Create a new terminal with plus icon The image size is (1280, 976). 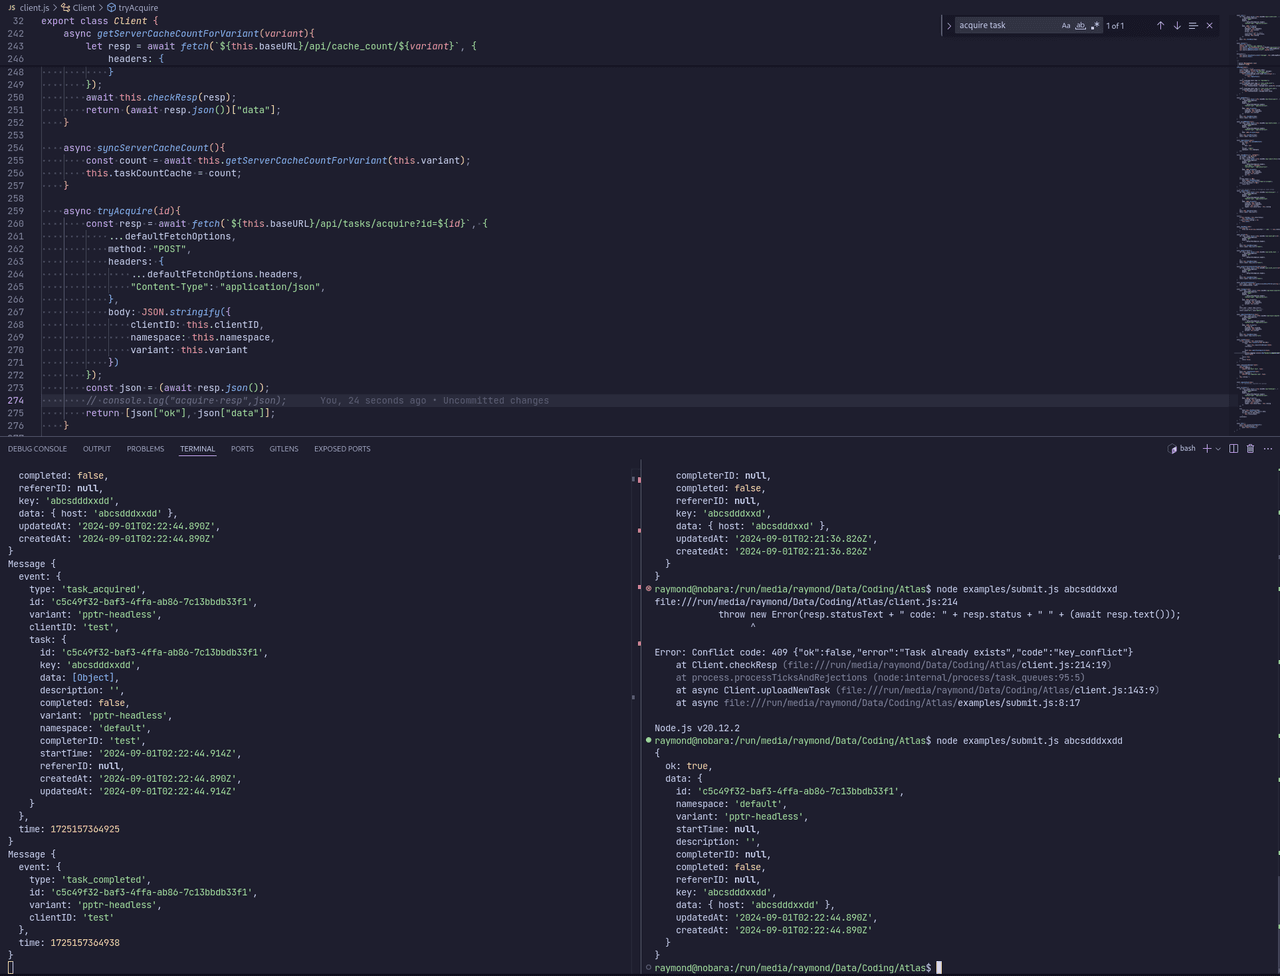pyautogui.click(x=1207, y=449)
